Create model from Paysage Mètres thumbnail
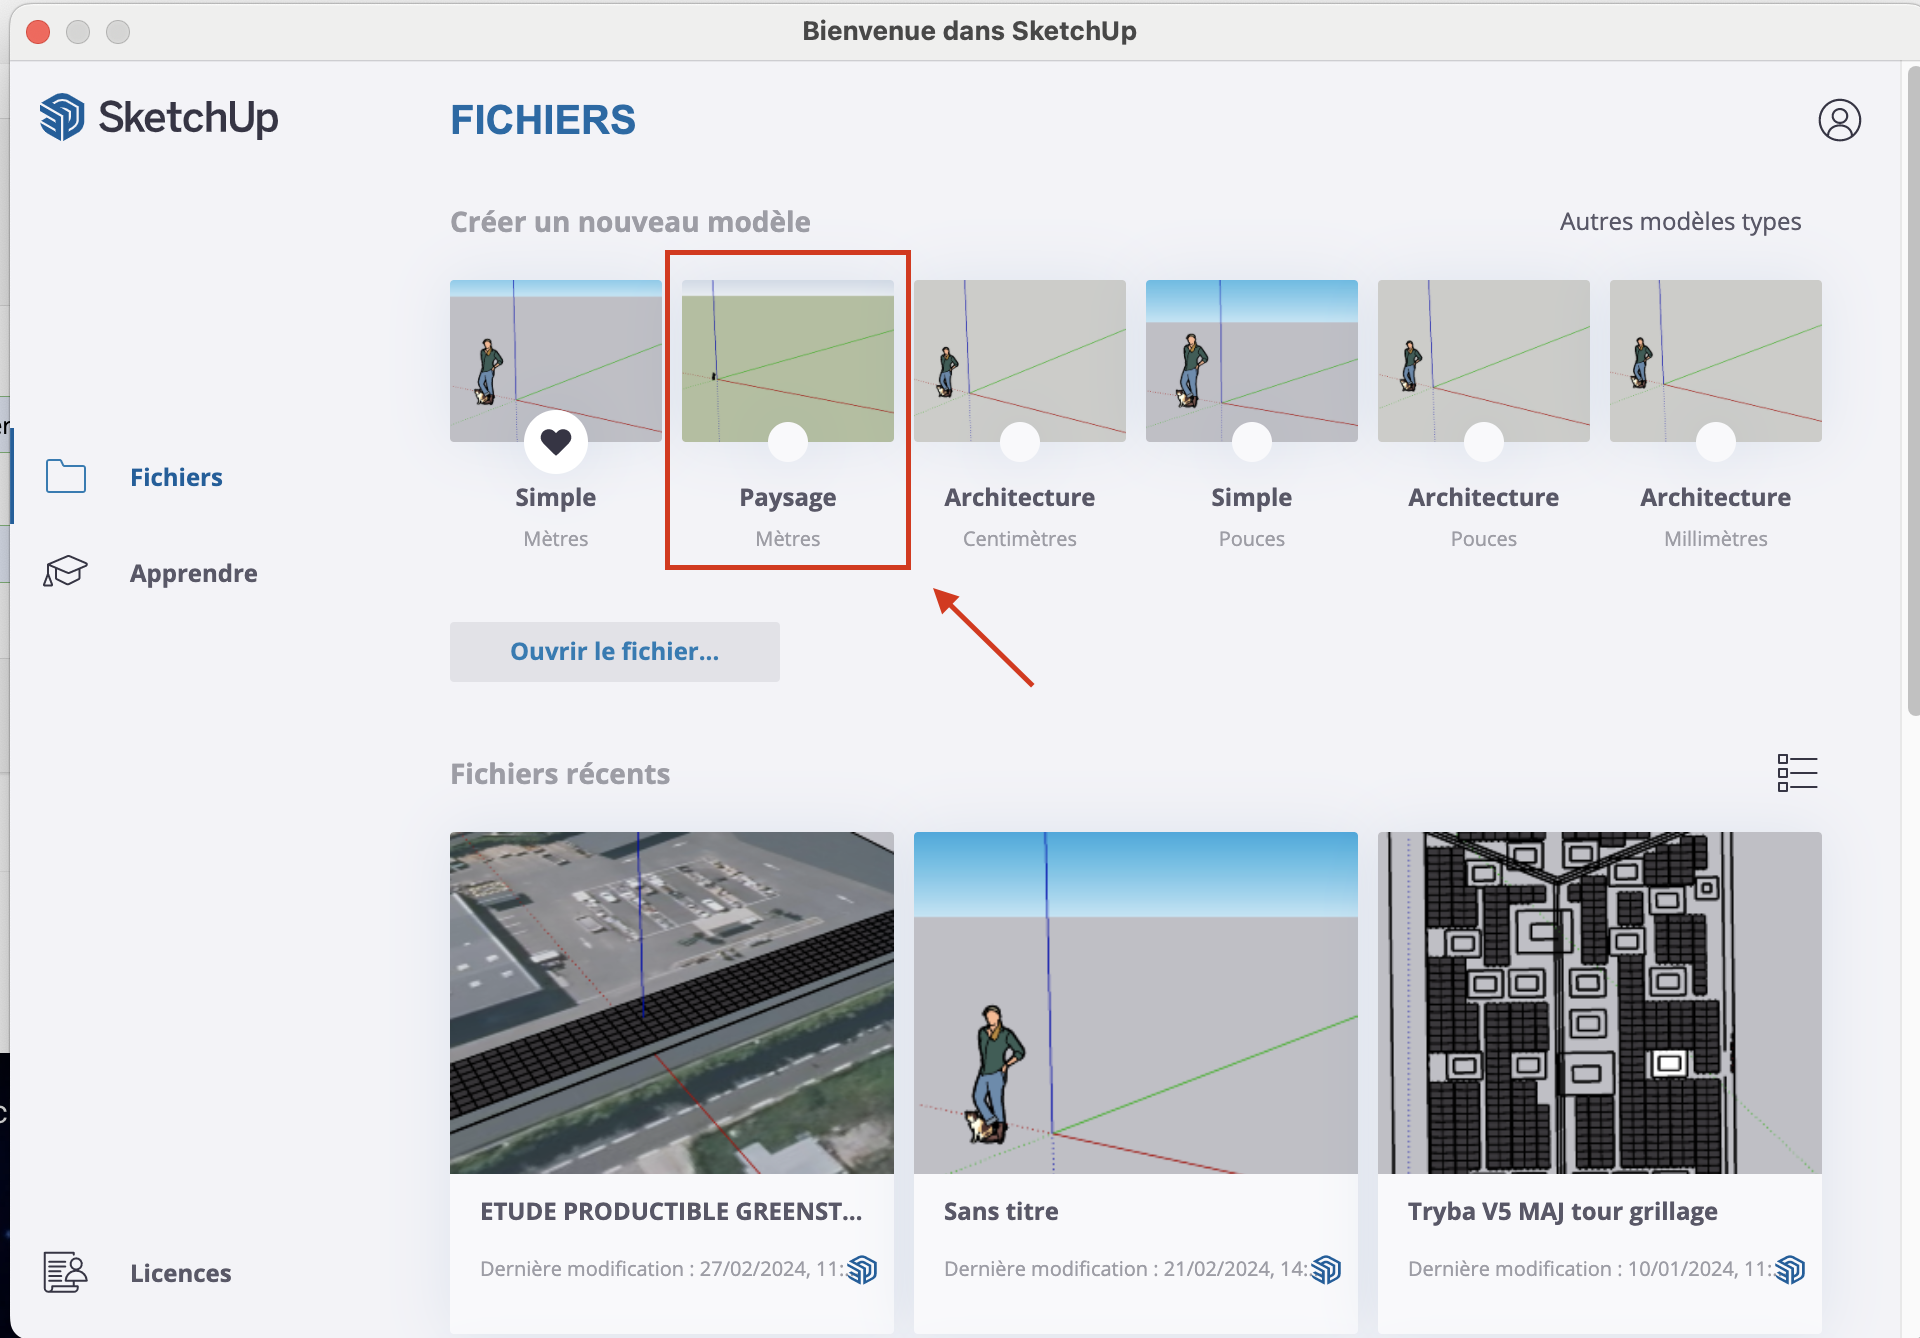The width and height of the screenshot is (1920, 1338). 788,361
